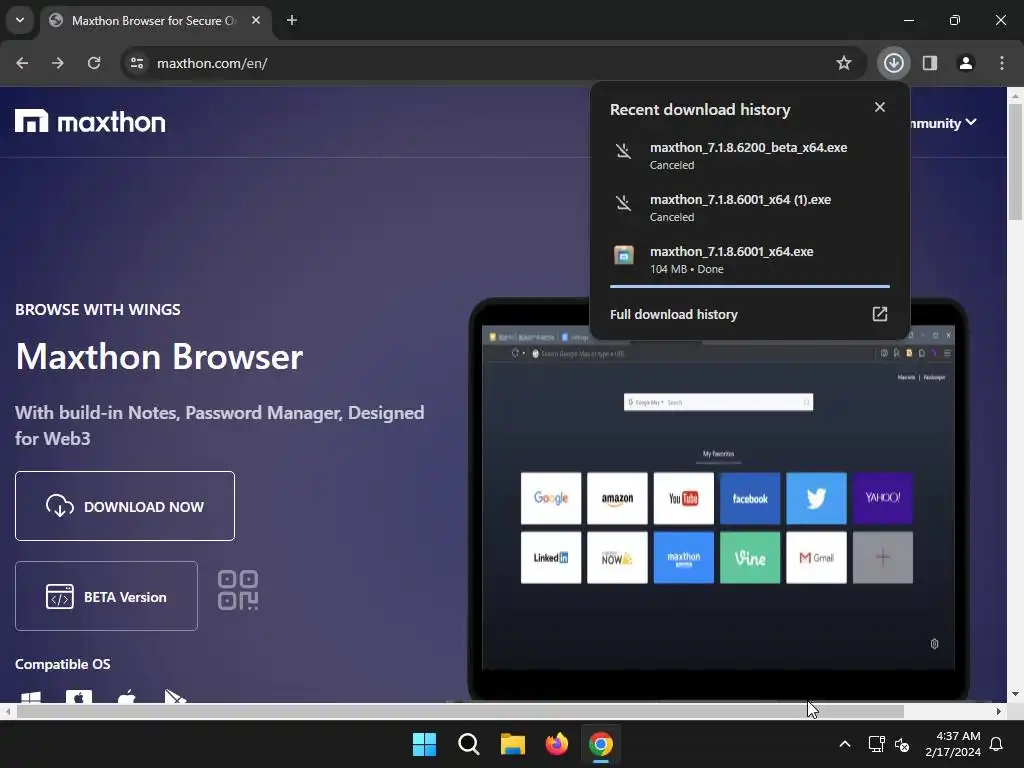Reload the maxthon.com page
The width and height of the screenshot is (1024, 768).
click(x=94, y=63)
